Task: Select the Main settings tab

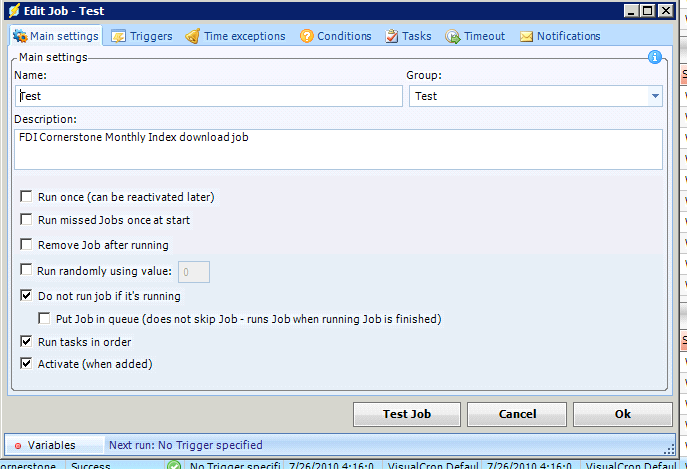Action: (56, 36)
